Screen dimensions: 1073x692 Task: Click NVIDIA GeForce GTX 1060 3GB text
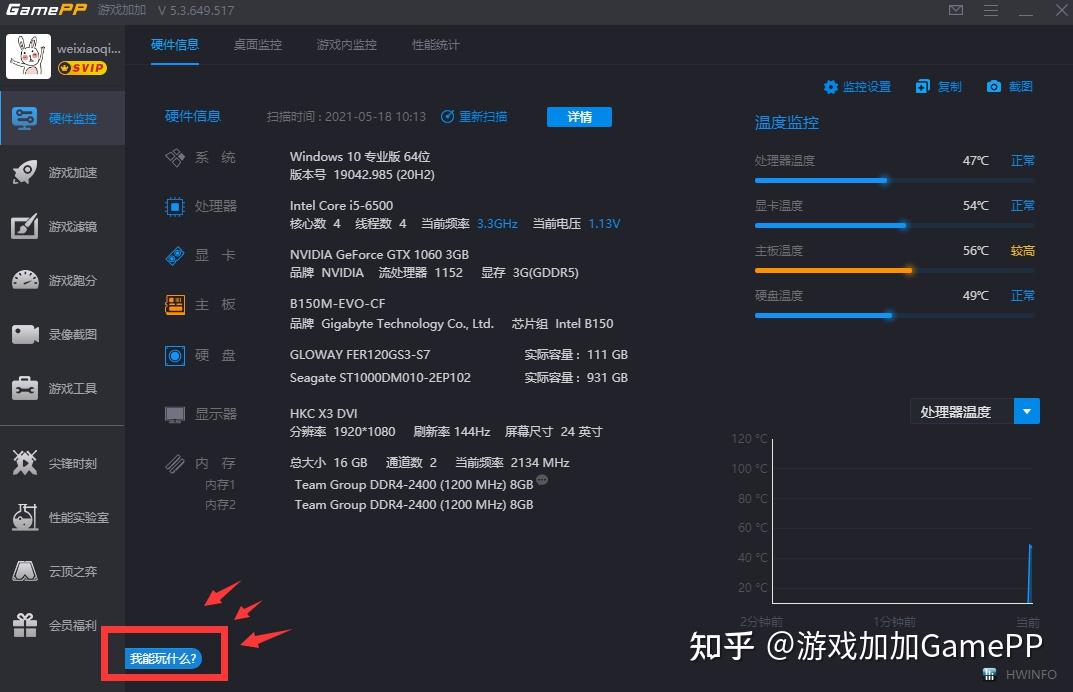379,255
